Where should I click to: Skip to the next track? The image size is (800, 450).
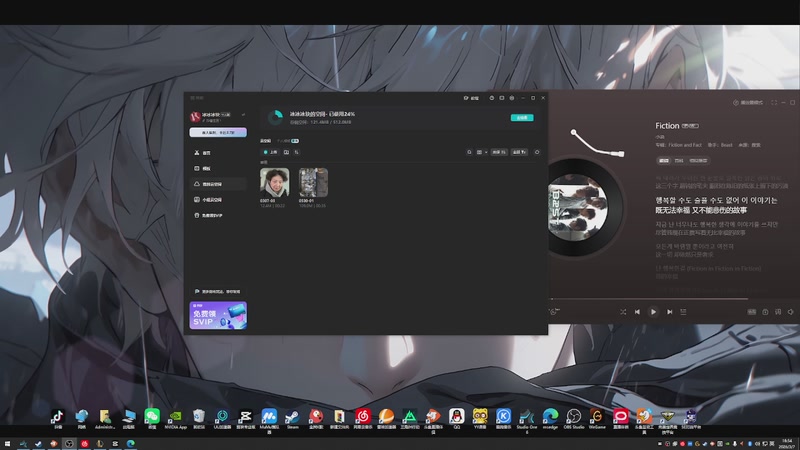[x=671, y=312]
